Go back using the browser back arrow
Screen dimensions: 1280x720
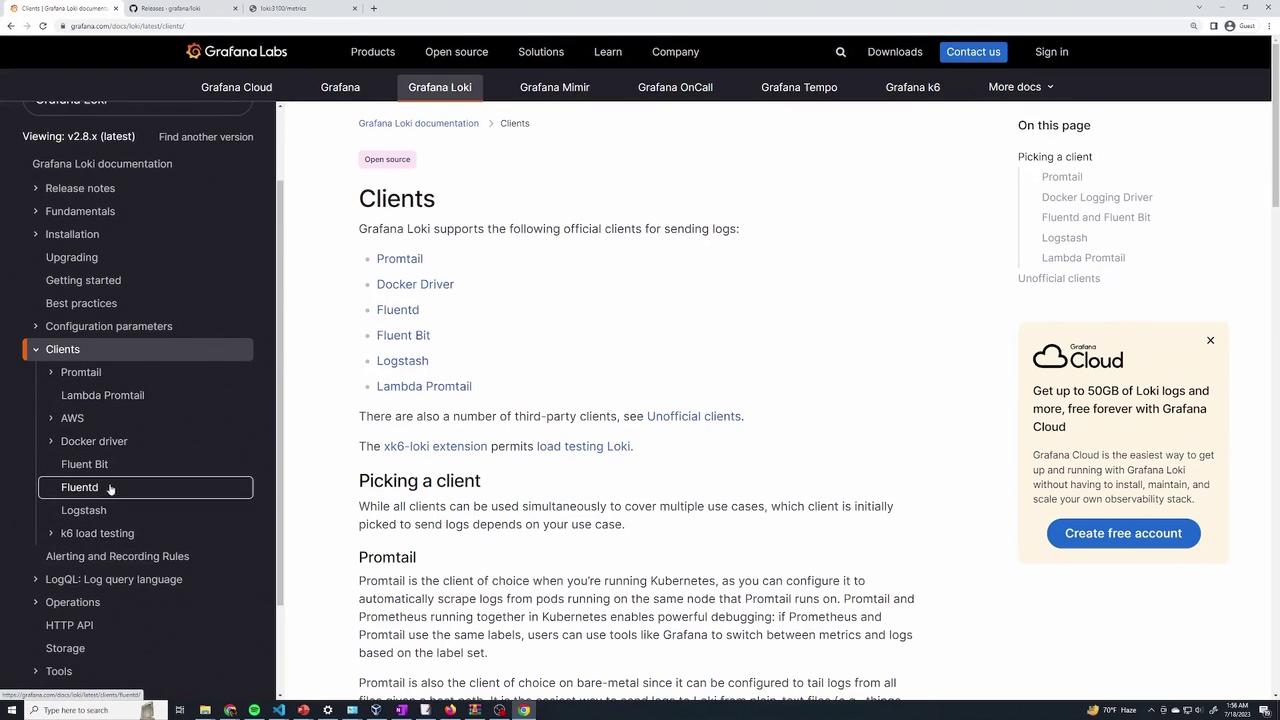point(11,26)
